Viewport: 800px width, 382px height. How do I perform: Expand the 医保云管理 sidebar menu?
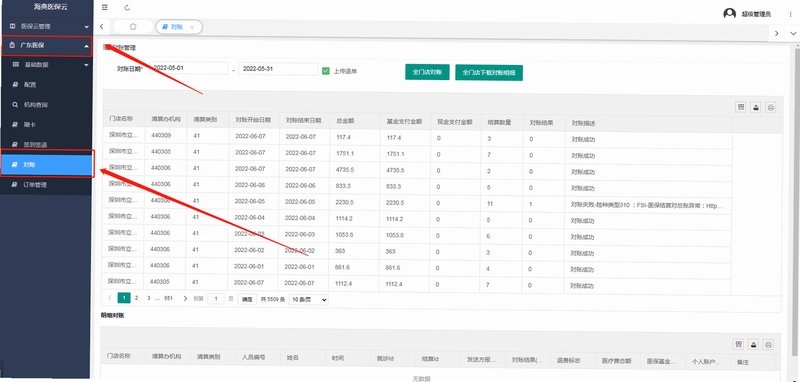pyautogui.click(x=46, y=26)
